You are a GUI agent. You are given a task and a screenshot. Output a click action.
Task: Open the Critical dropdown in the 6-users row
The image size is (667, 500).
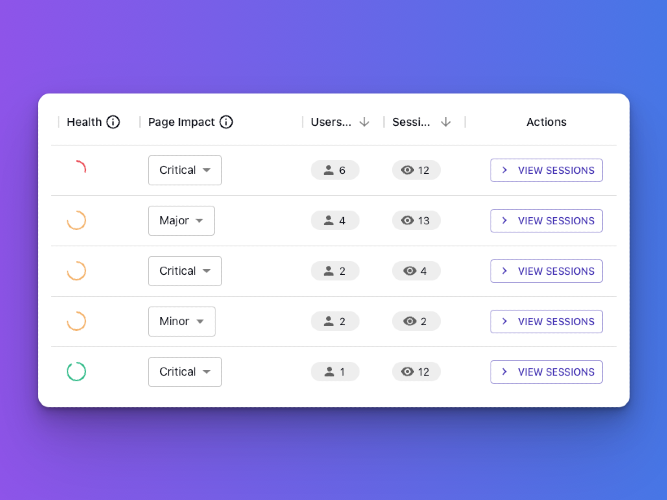click(185, 170)
